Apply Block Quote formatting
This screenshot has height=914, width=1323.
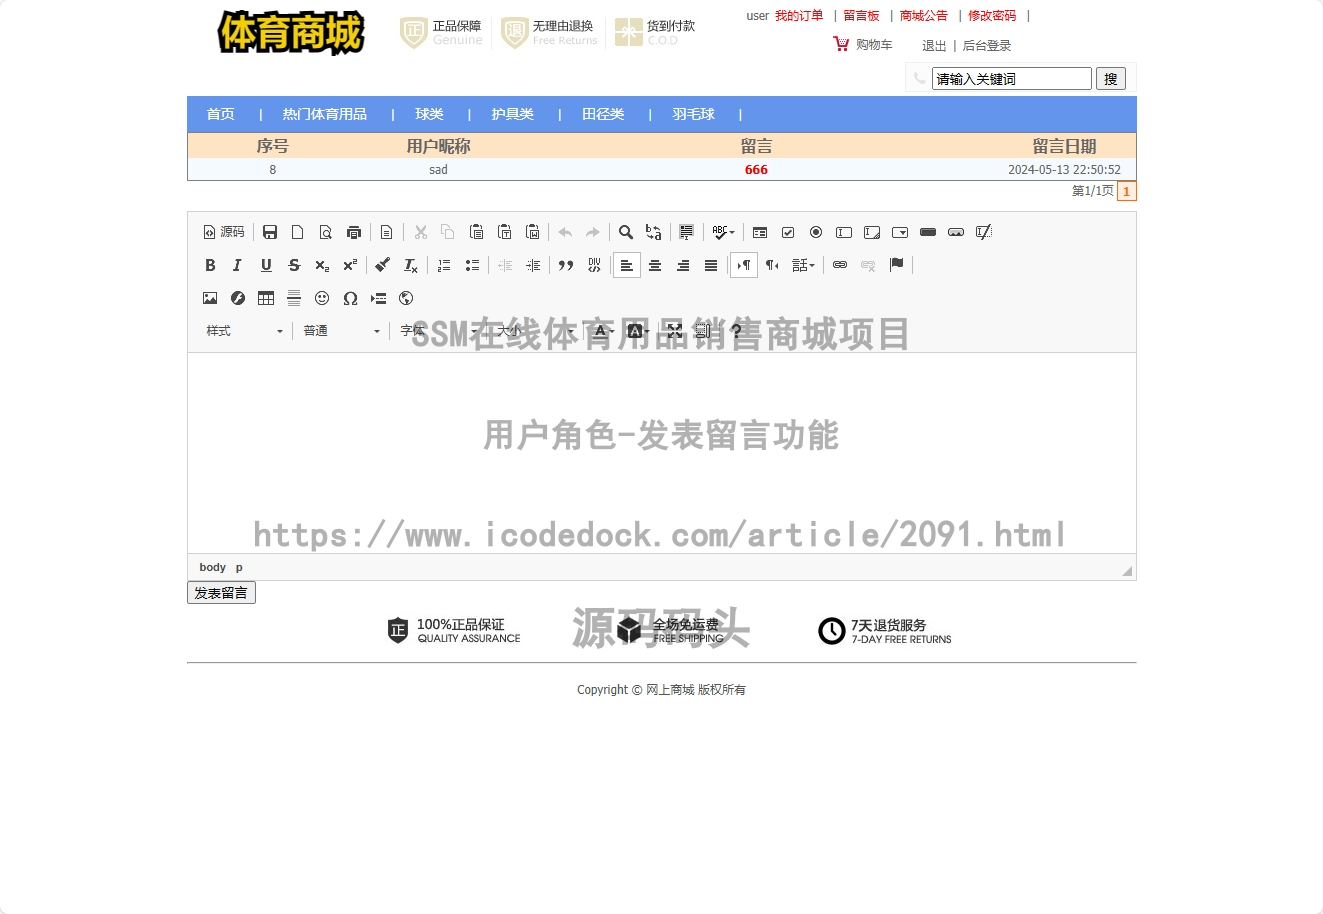tap(566, 265)
